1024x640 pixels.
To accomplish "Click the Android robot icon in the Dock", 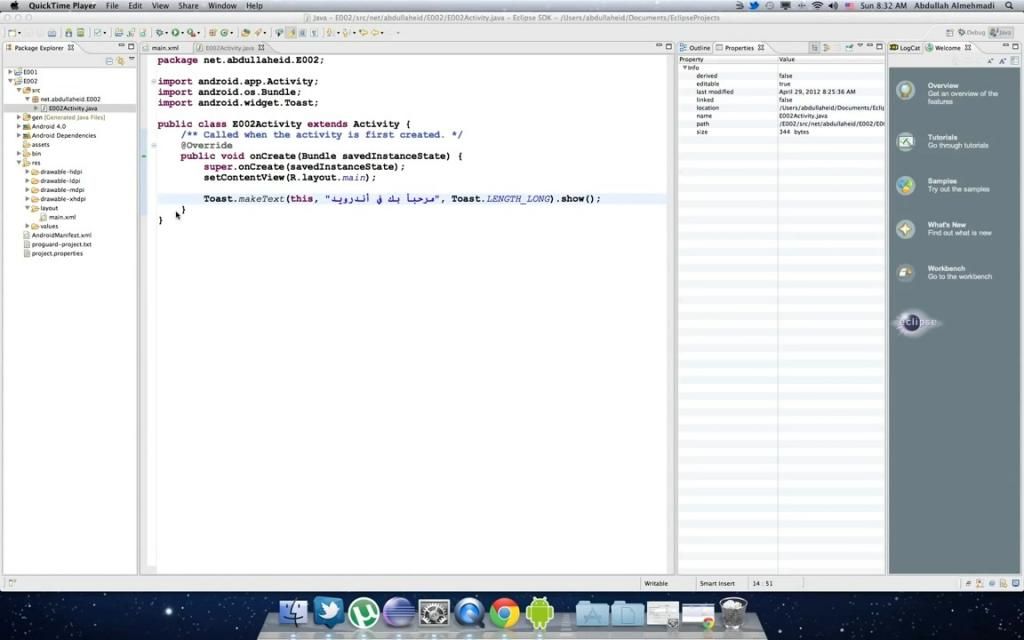I will coord(539,613).
